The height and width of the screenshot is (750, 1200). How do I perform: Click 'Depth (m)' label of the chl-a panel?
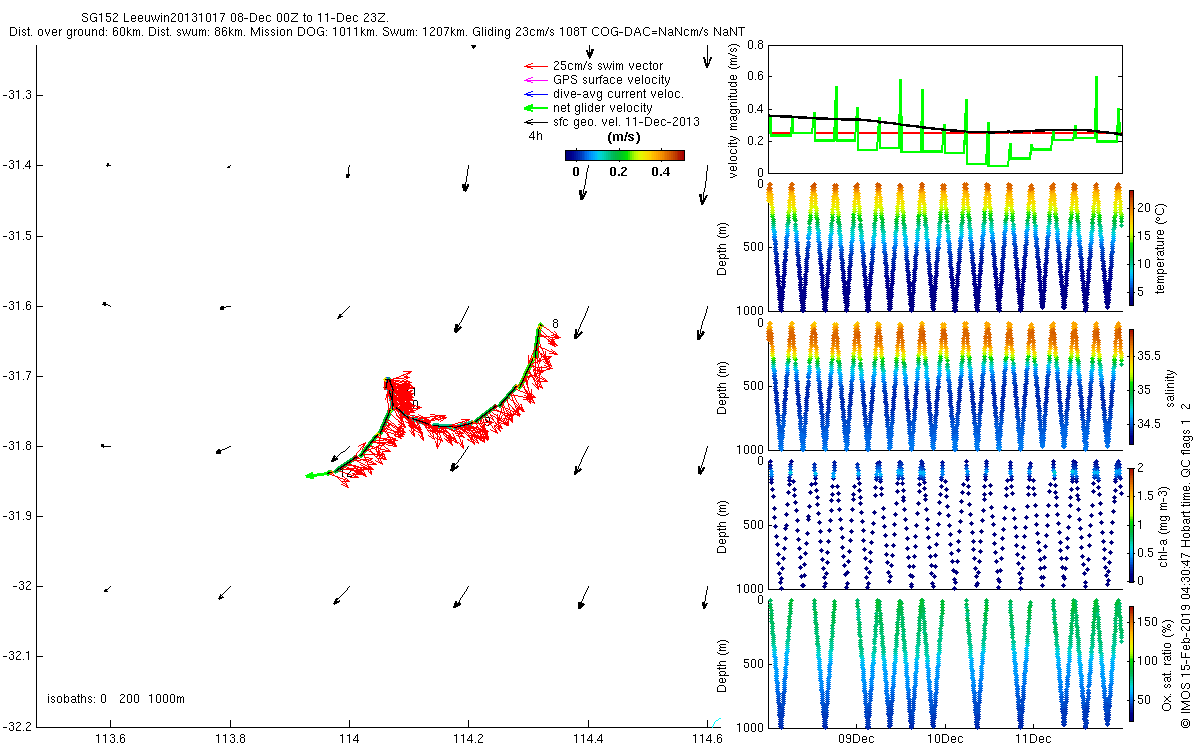pos(722,525)
